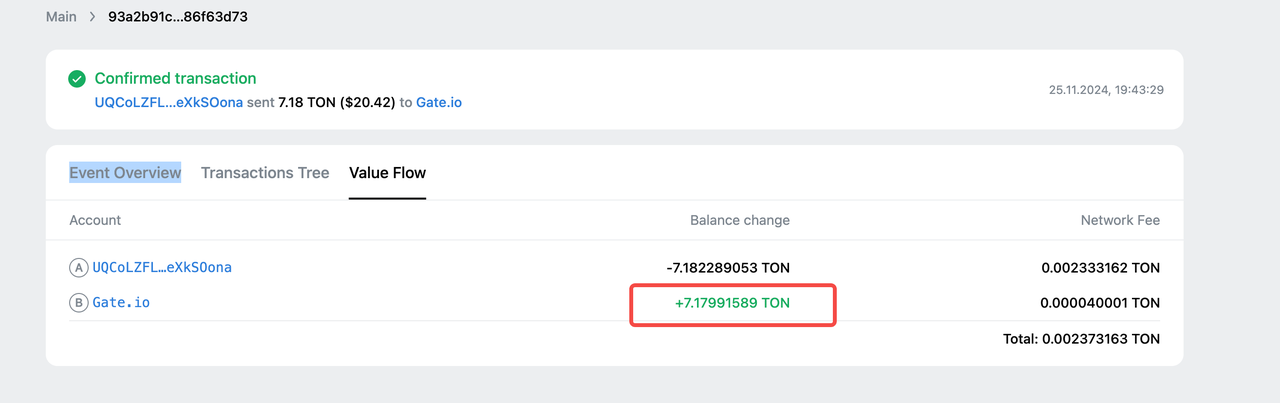Open Gate.io account in table row B

point(121,302)
